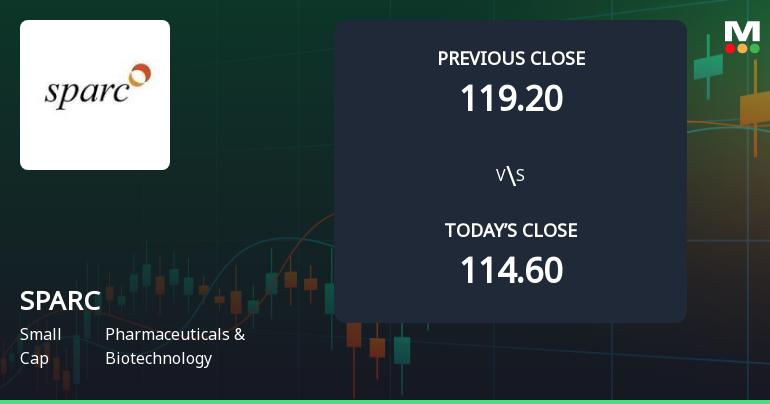Open the SPARC stock name title
Image resolution: width=770 pixels, height=404 pixels.
[59, 301]
